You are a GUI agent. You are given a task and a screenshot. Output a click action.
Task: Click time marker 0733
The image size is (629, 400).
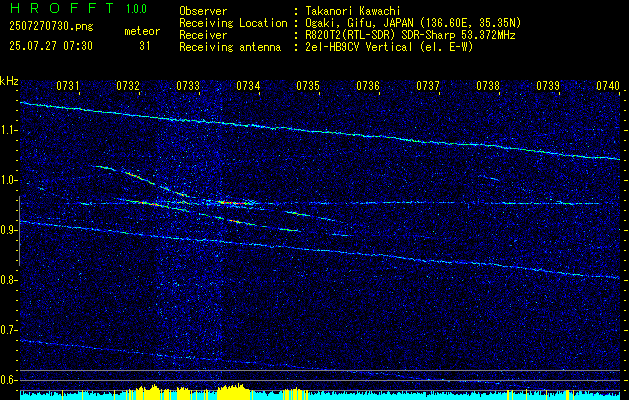pos(188,86)
